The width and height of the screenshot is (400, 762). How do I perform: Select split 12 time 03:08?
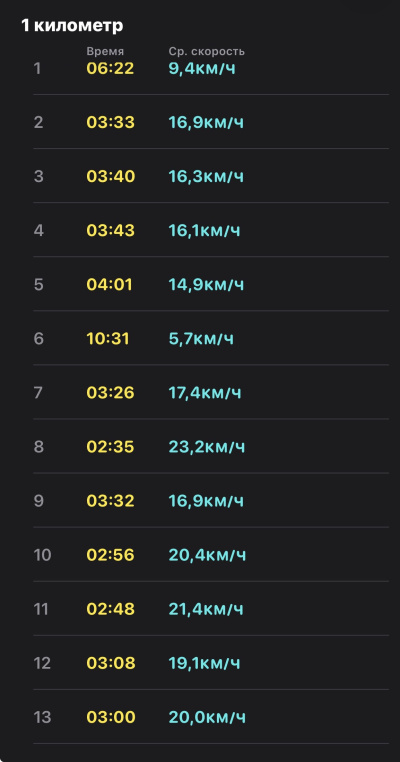[x=111, y=663]
